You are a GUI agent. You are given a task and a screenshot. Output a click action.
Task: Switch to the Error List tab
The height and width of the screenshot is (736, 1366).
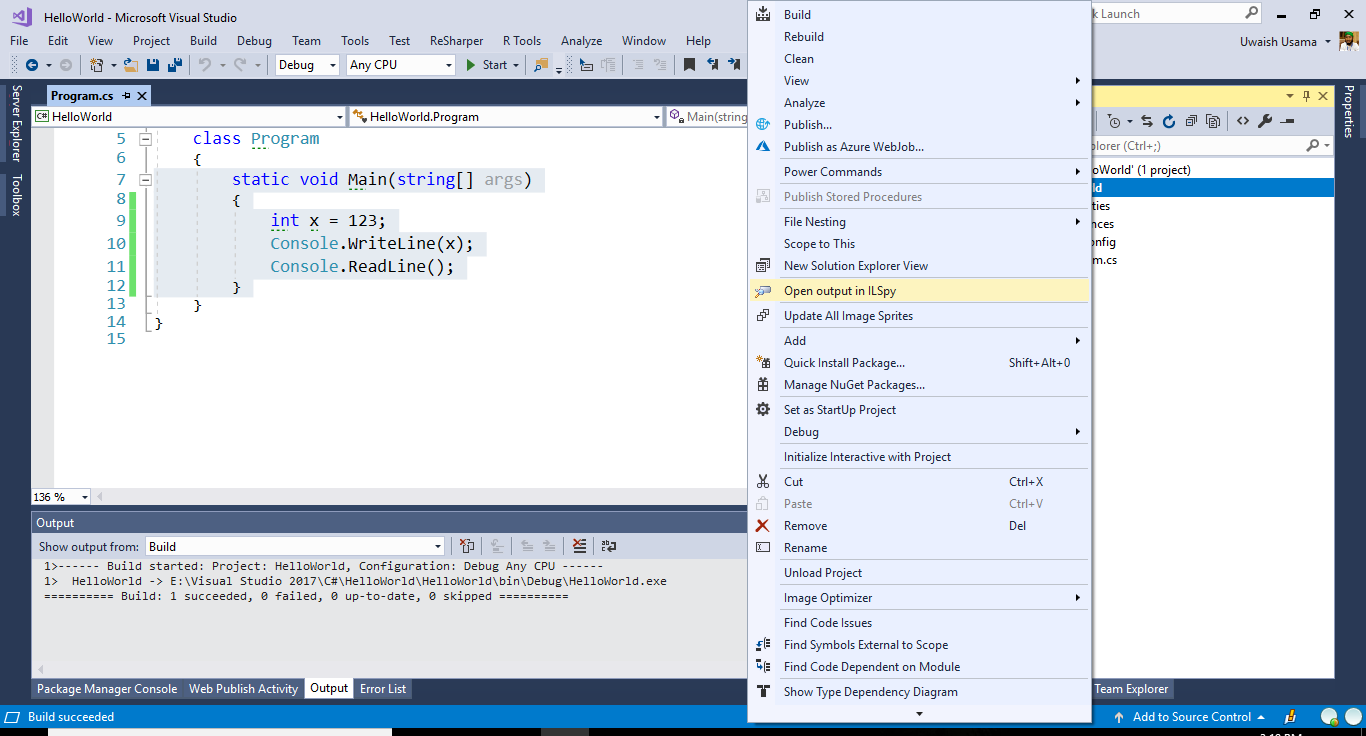coord(383,689)
